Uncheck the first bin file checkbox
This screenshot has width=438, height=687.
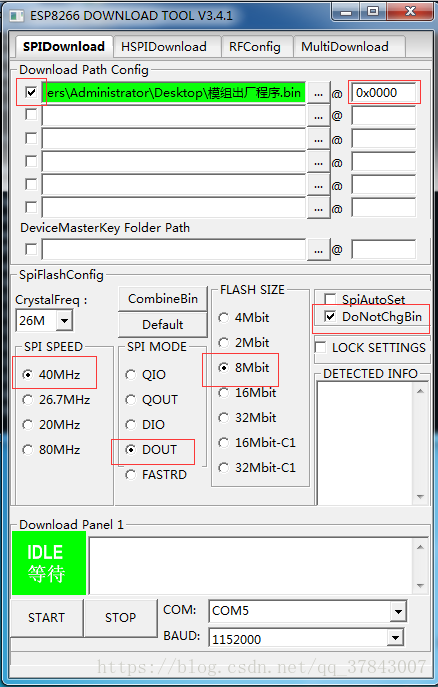coord(31,92)
